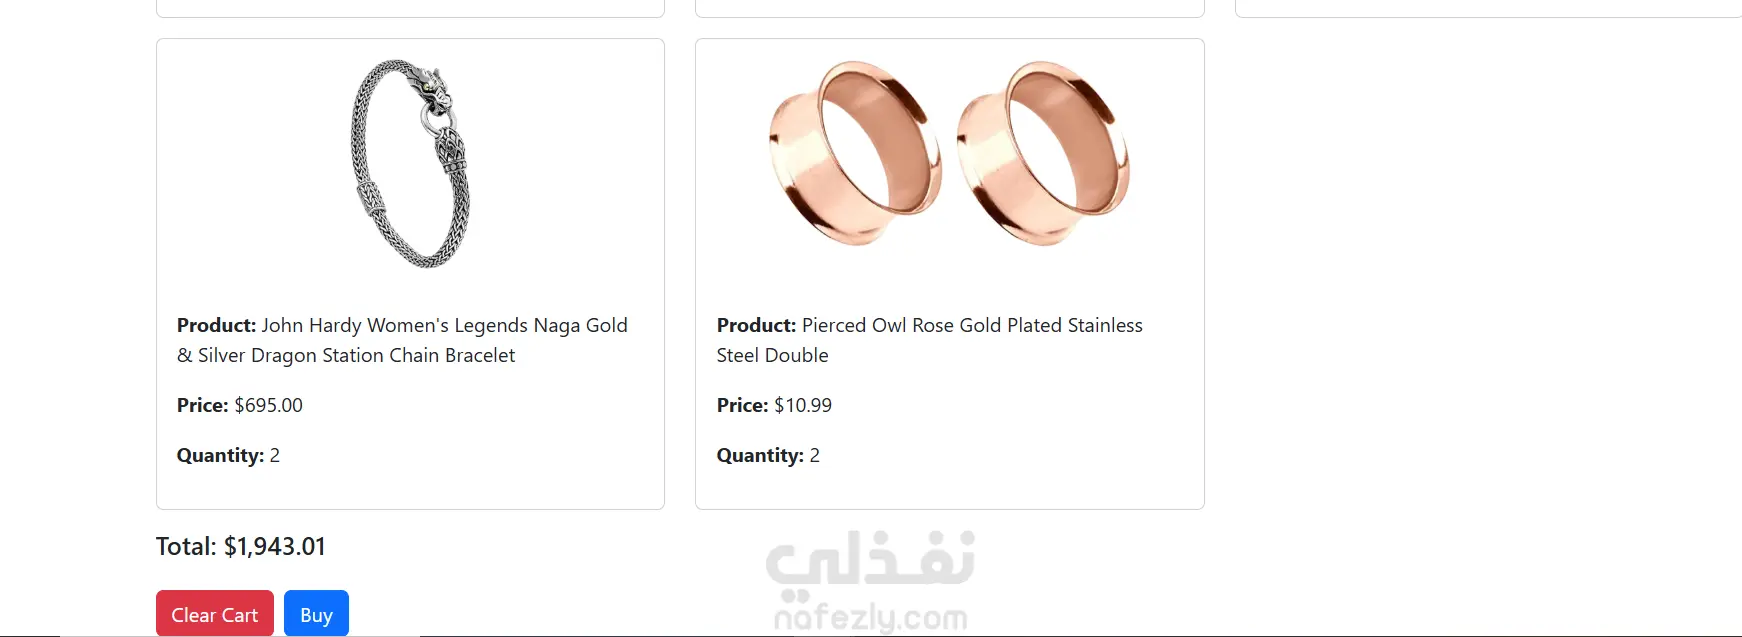This screenshot has width=1742, height=637.
Task: Click the red Clear Cart button
Action: coord(214,614)
